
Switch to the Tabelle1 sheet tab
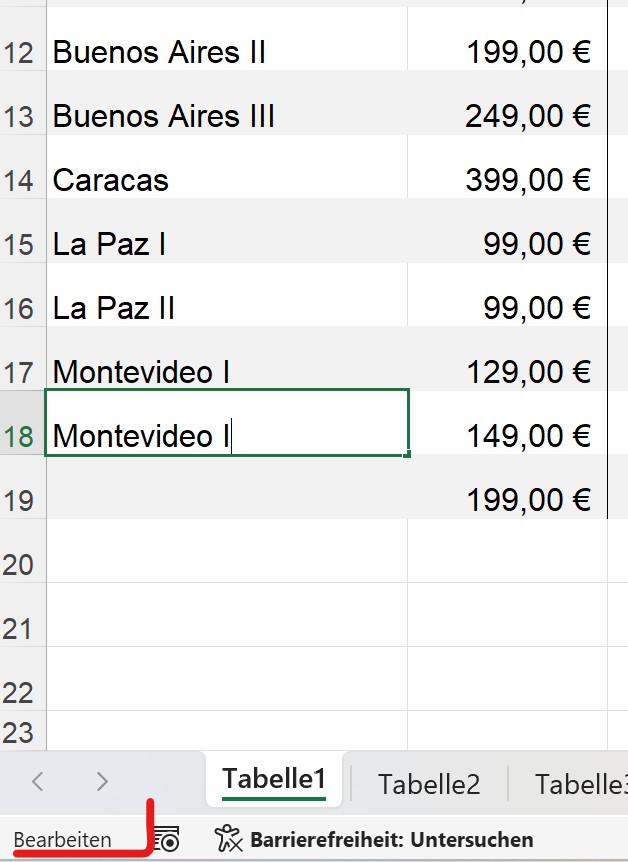click(x=274, y=780)
